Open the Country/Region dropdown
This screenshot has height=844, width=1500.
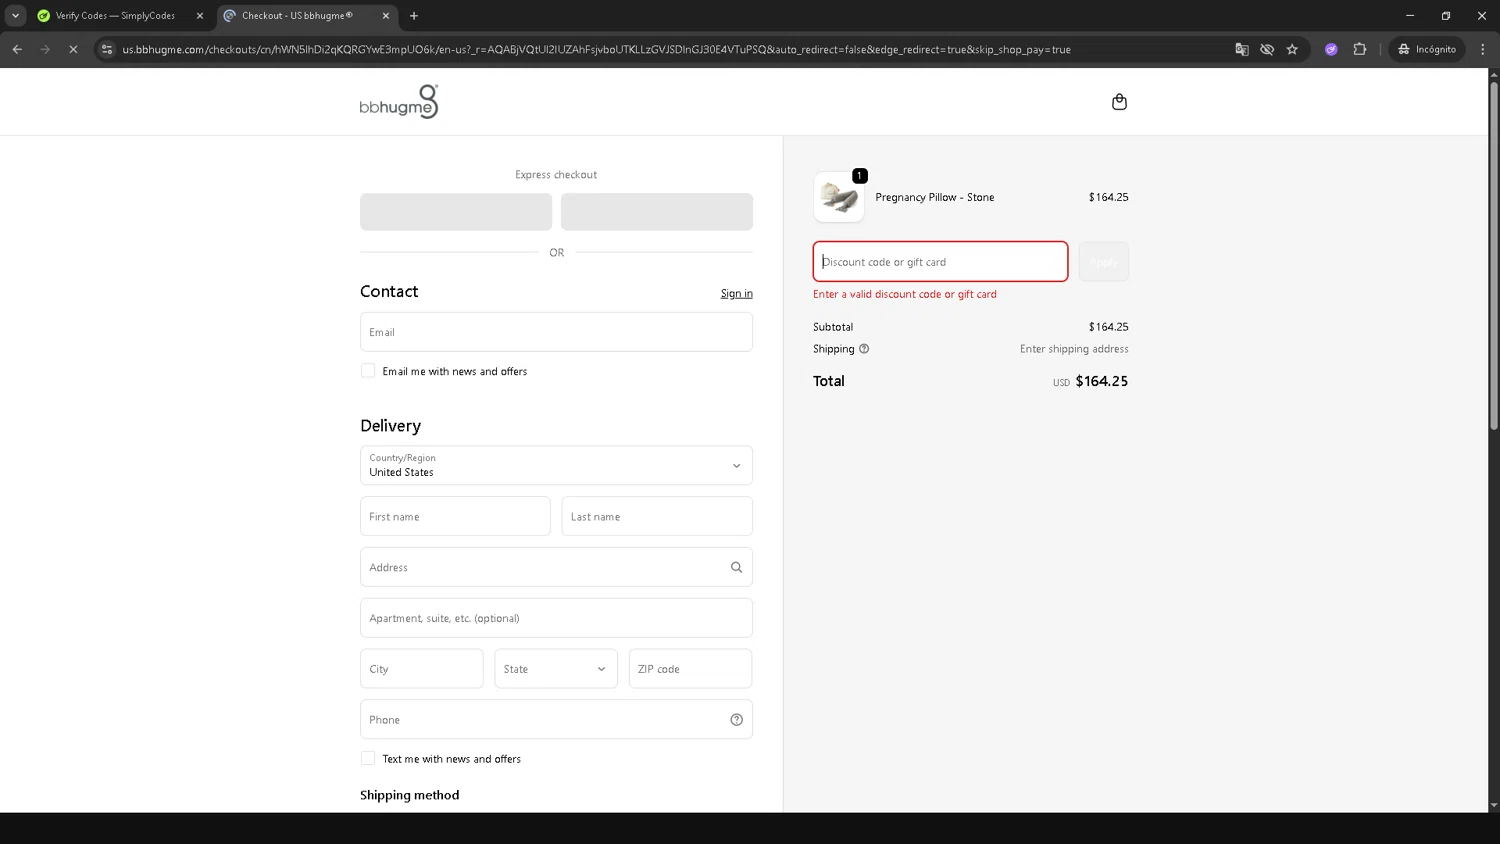(x=556, y=465)
